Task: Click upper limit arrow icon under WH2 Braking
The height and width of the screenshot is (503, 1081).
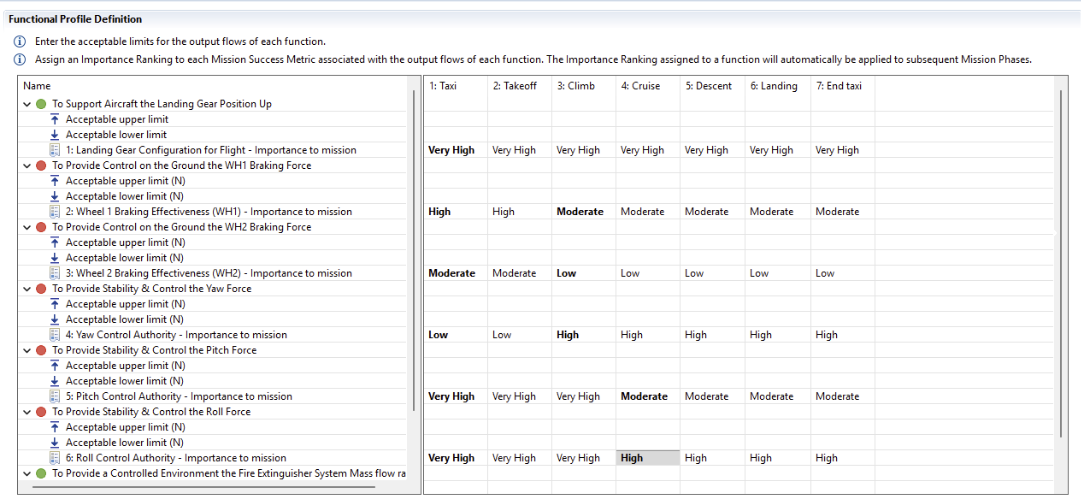Action: (55, 243)
